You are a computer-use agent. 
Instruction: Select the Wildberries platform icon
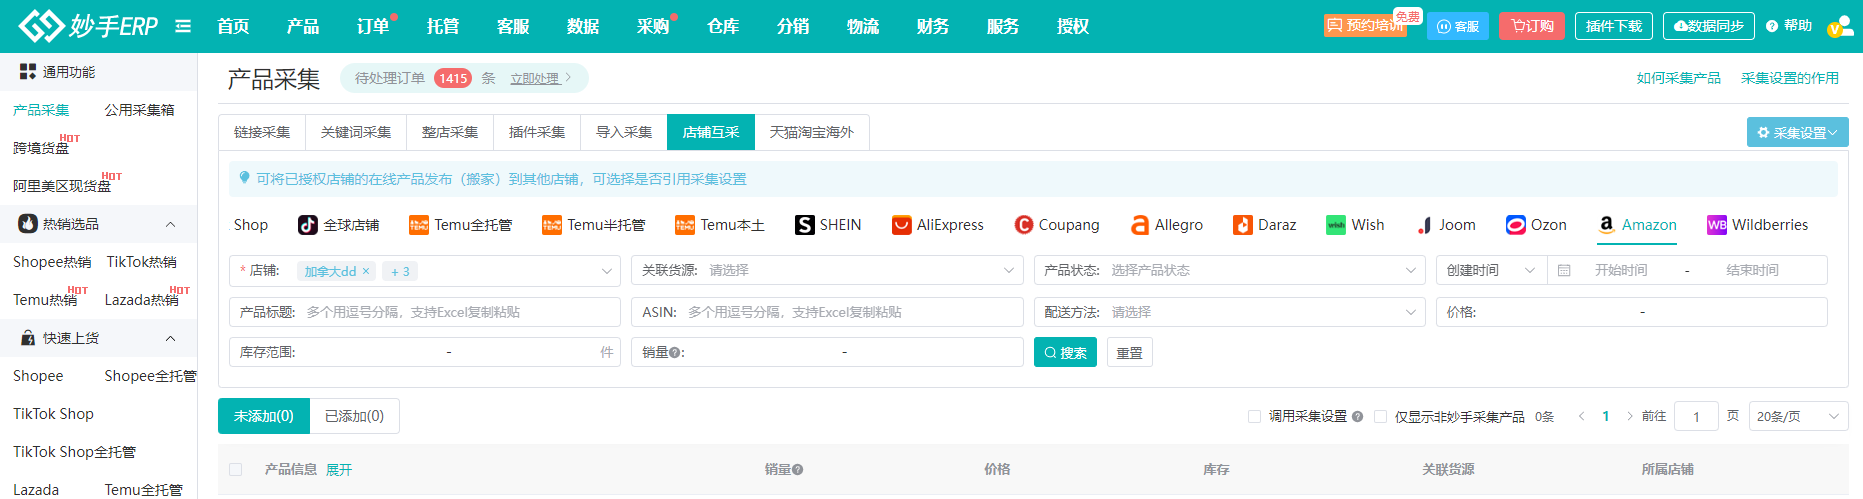tap(1716, 225)
